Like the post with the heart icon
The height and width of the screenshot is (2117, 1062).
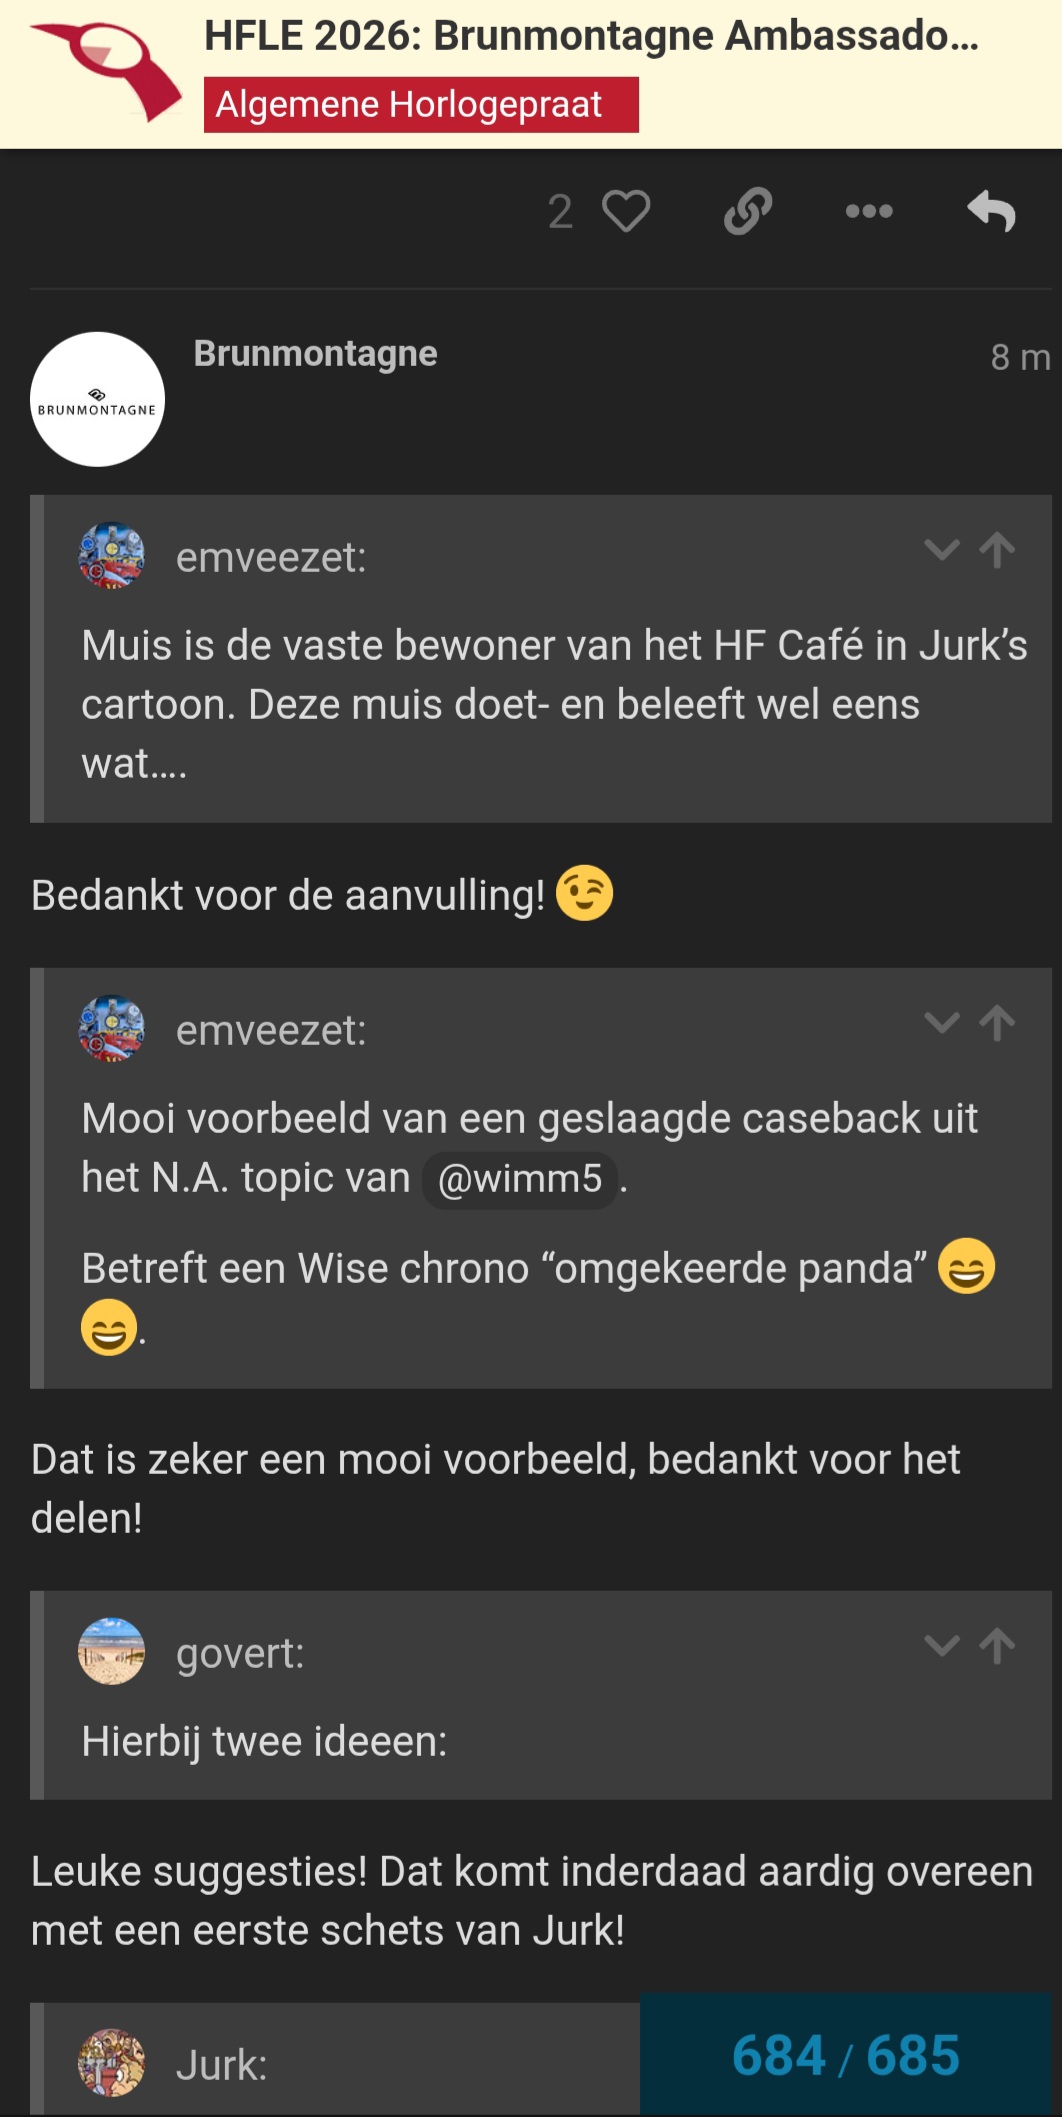[626, 212]
